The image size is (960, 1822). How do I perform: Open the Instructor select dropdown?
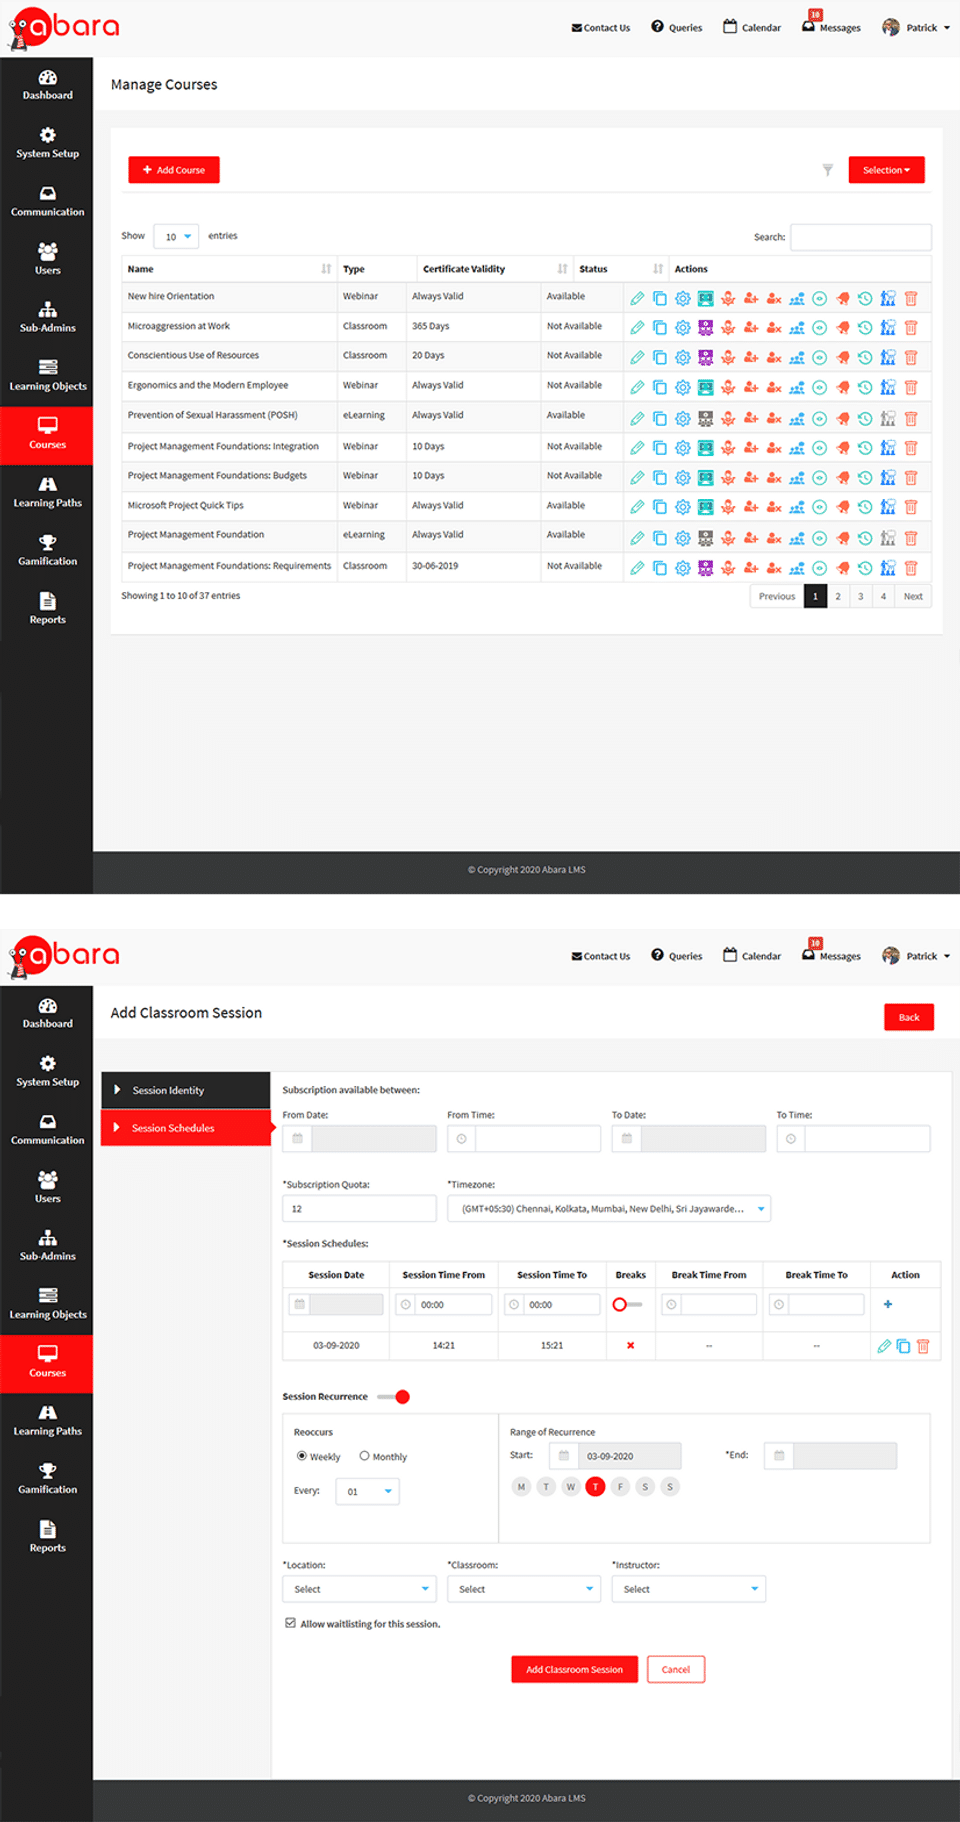click(689, 1589)
